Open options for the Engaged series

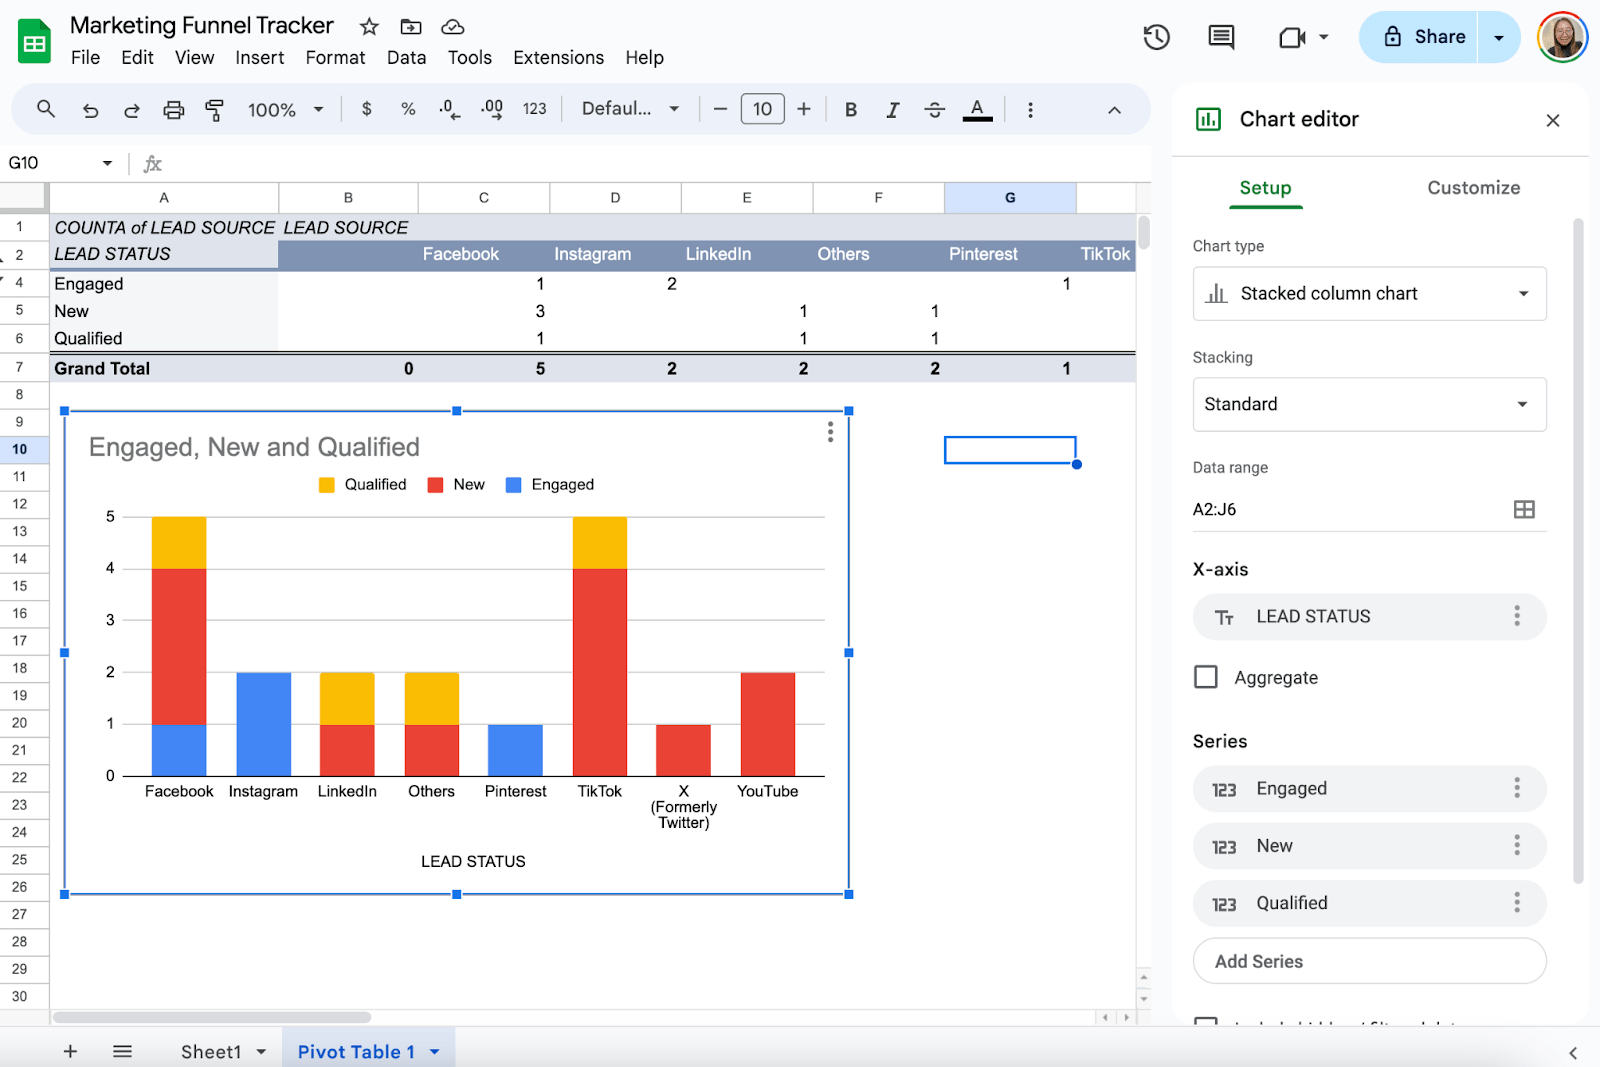point(1517,788)
